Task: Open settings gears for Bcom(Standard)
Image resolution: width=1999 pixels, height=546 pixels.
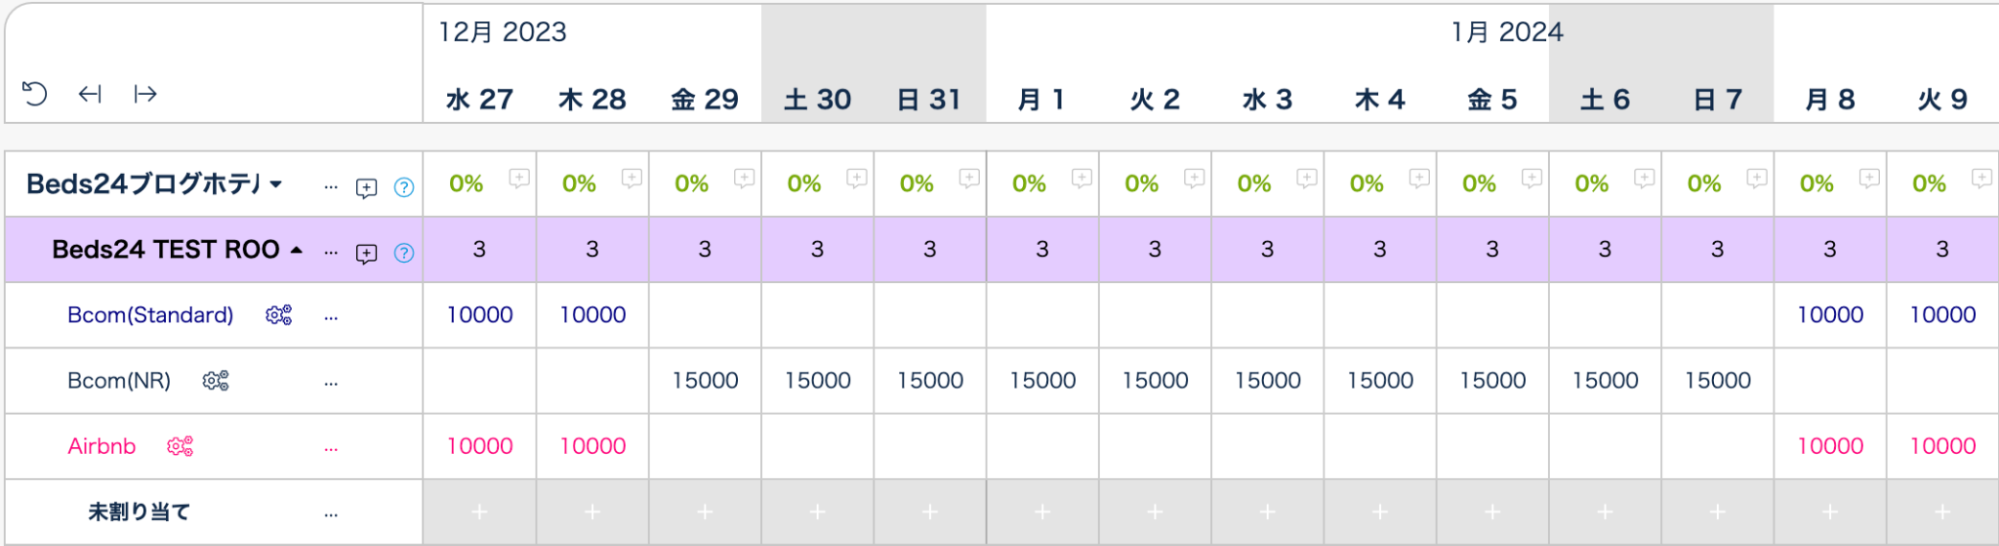Action: coord(278,315)
